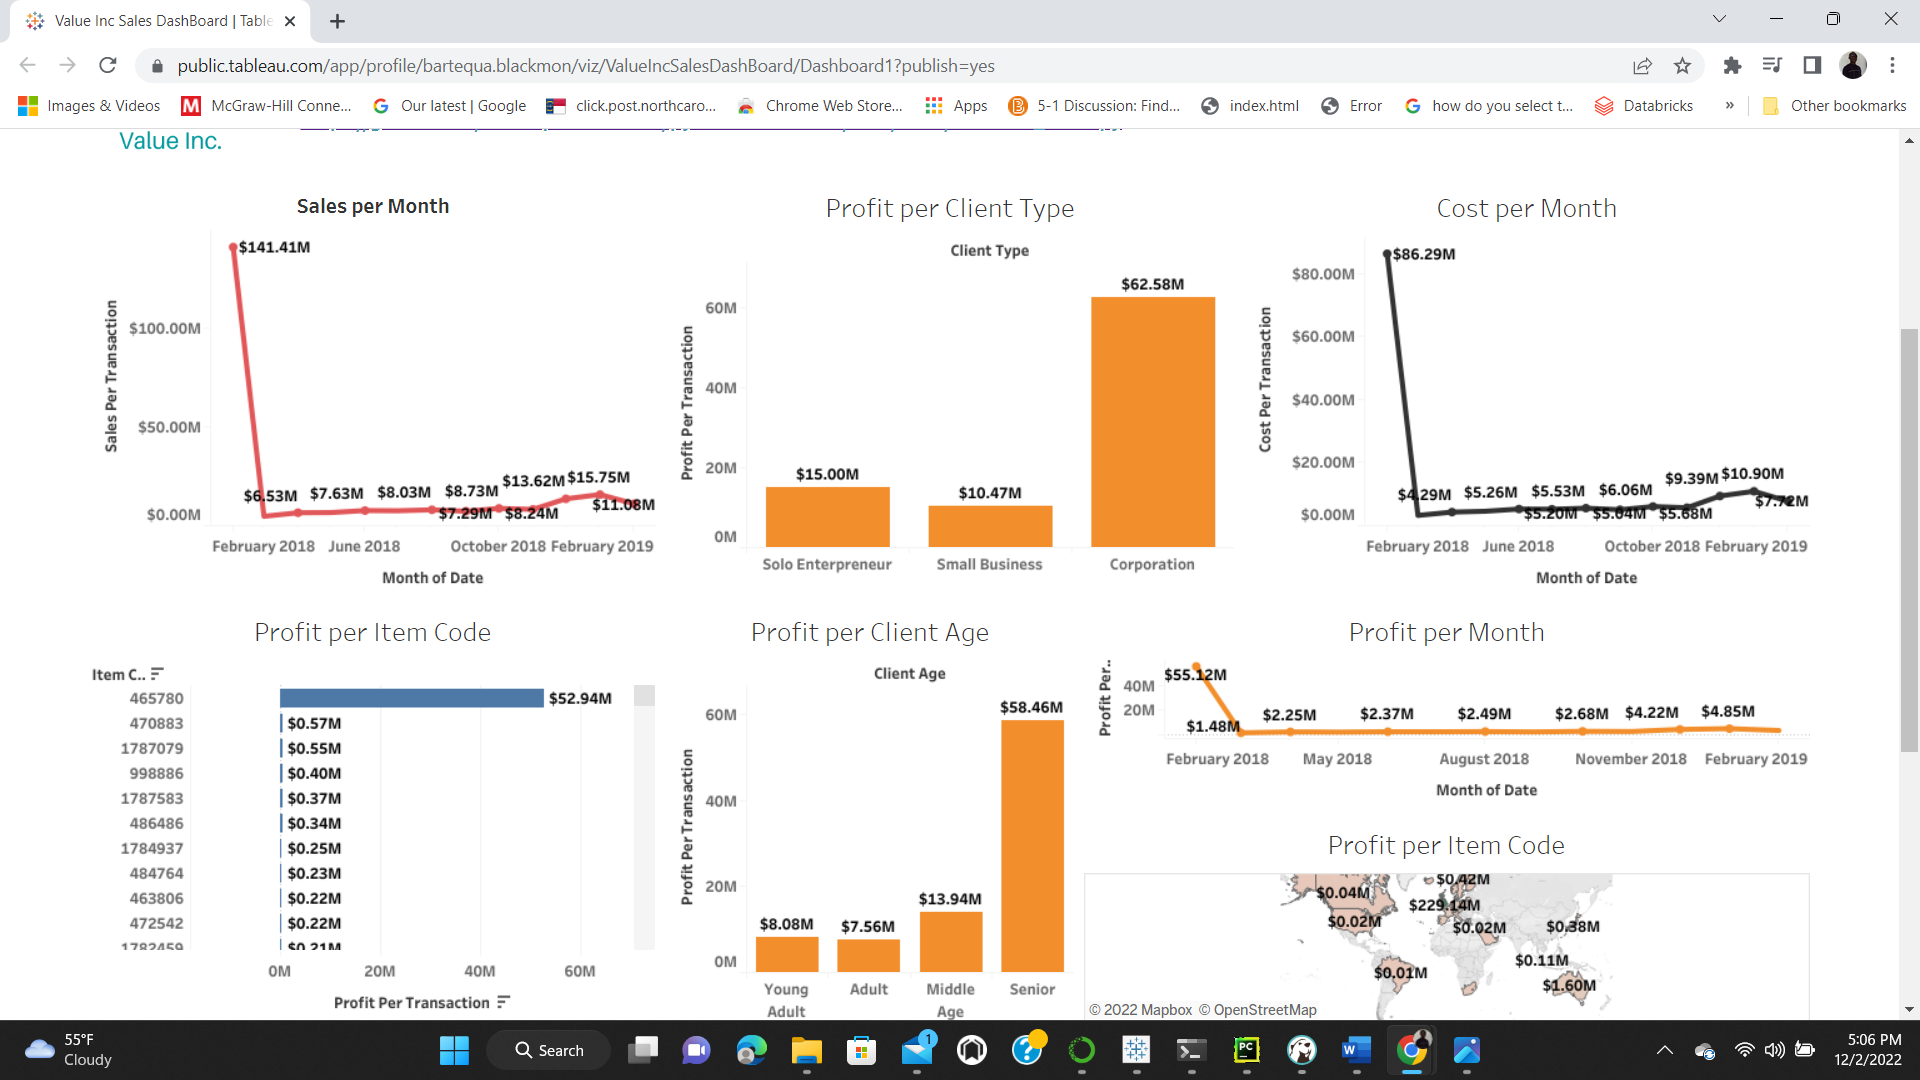The image size is (1920, 1080).
Task: Bookmark this page using the star icon
Action: tap(1682, 66)
